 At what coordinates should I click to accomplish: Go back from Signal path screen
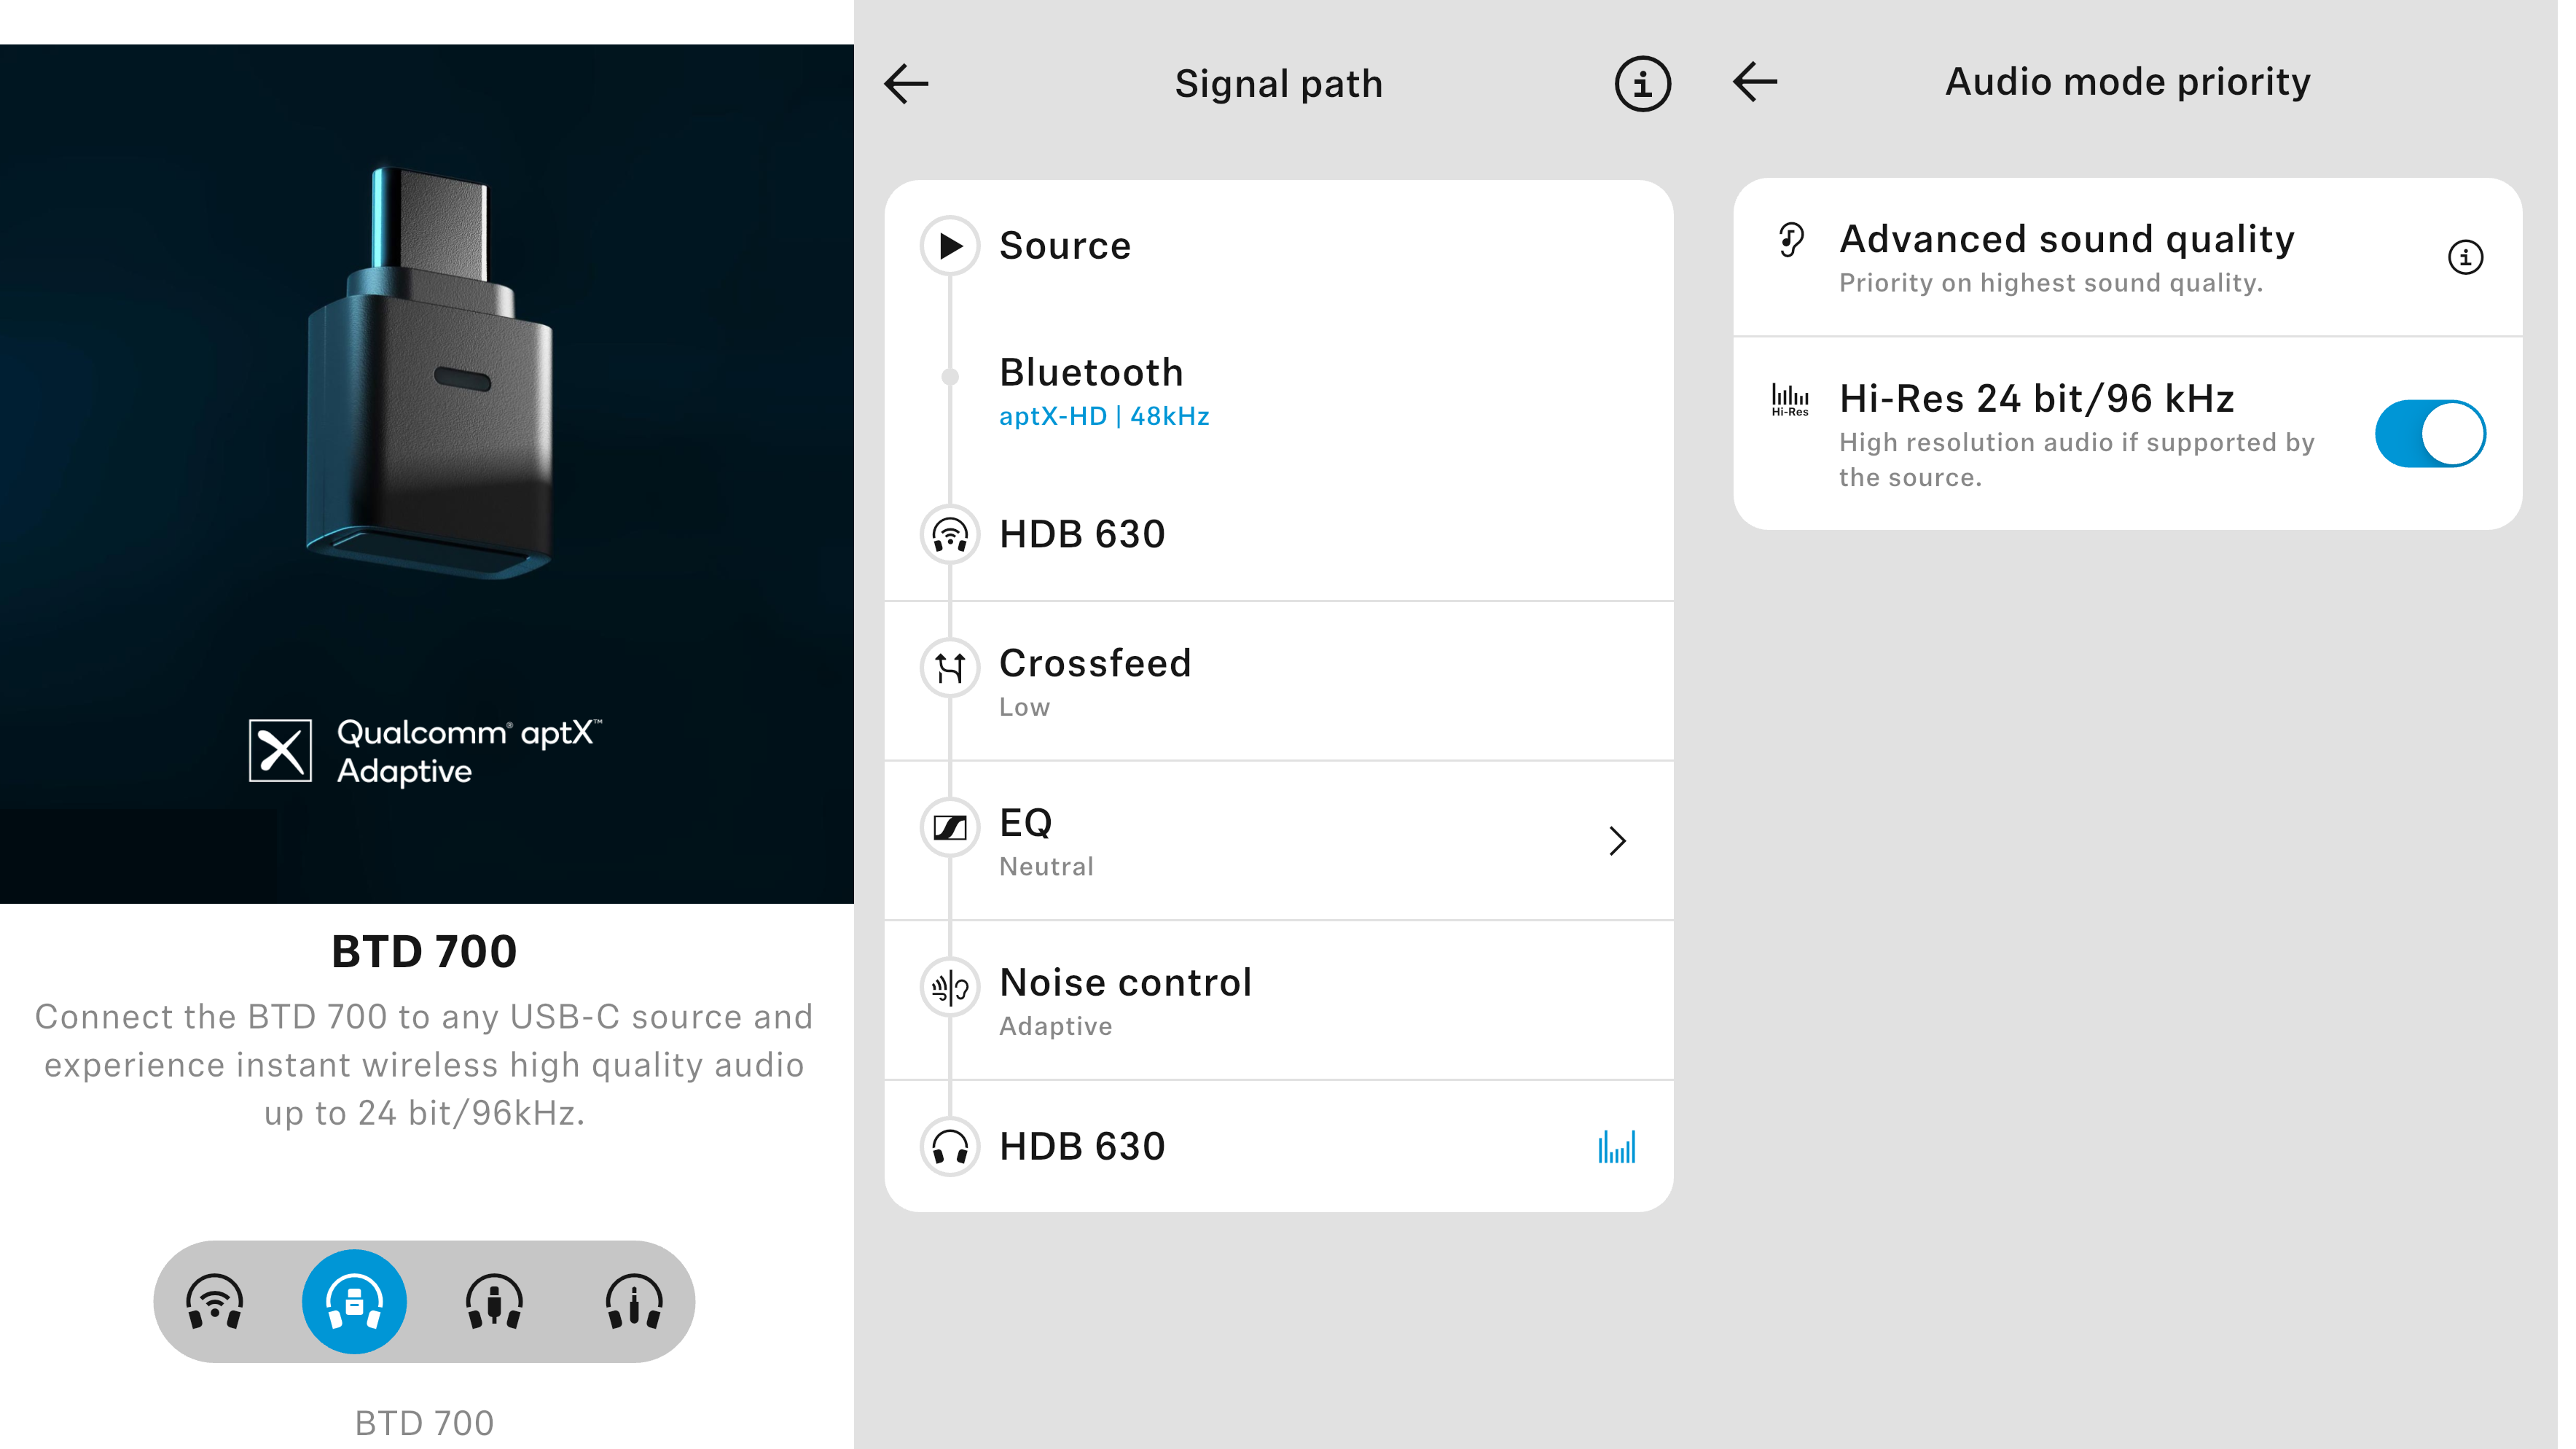point(906,84)
